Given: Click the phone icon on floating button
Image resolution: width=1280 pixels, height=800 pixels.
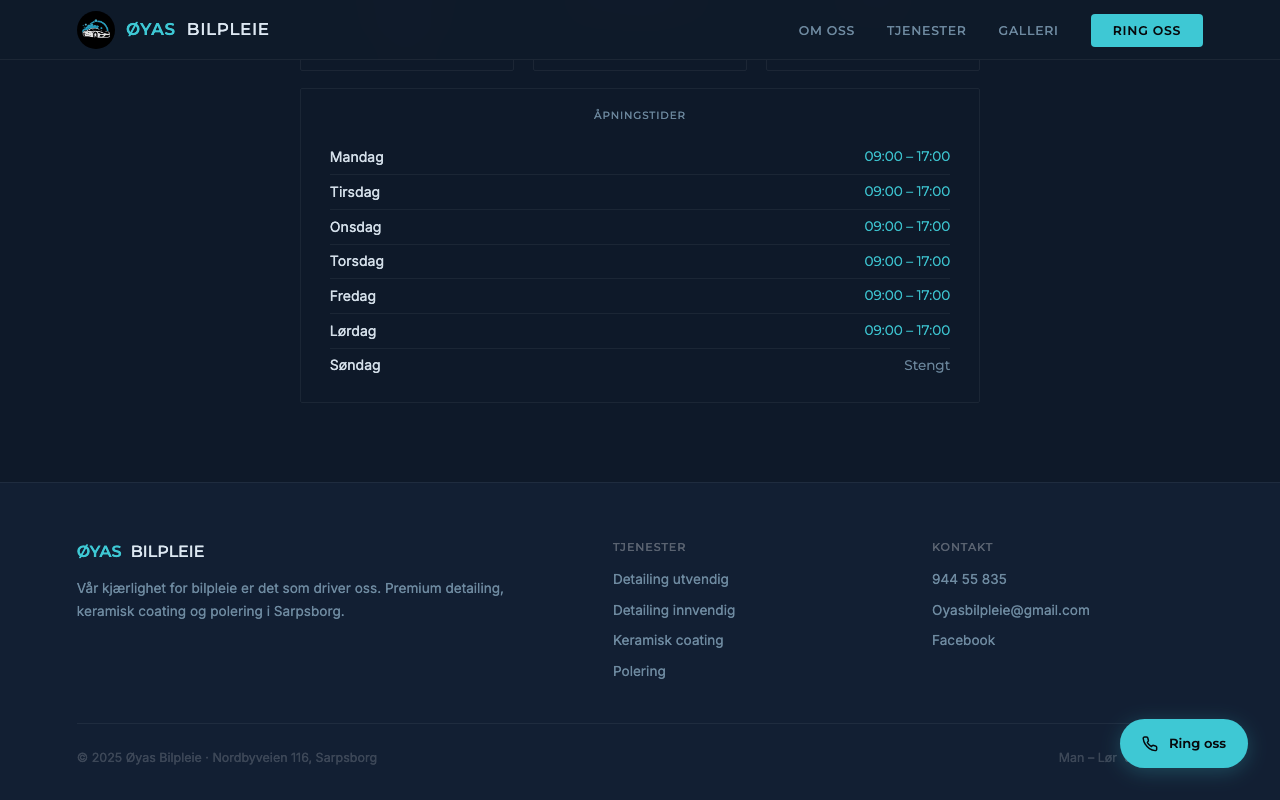Looking at the screenshot, I should point(1150,744).
